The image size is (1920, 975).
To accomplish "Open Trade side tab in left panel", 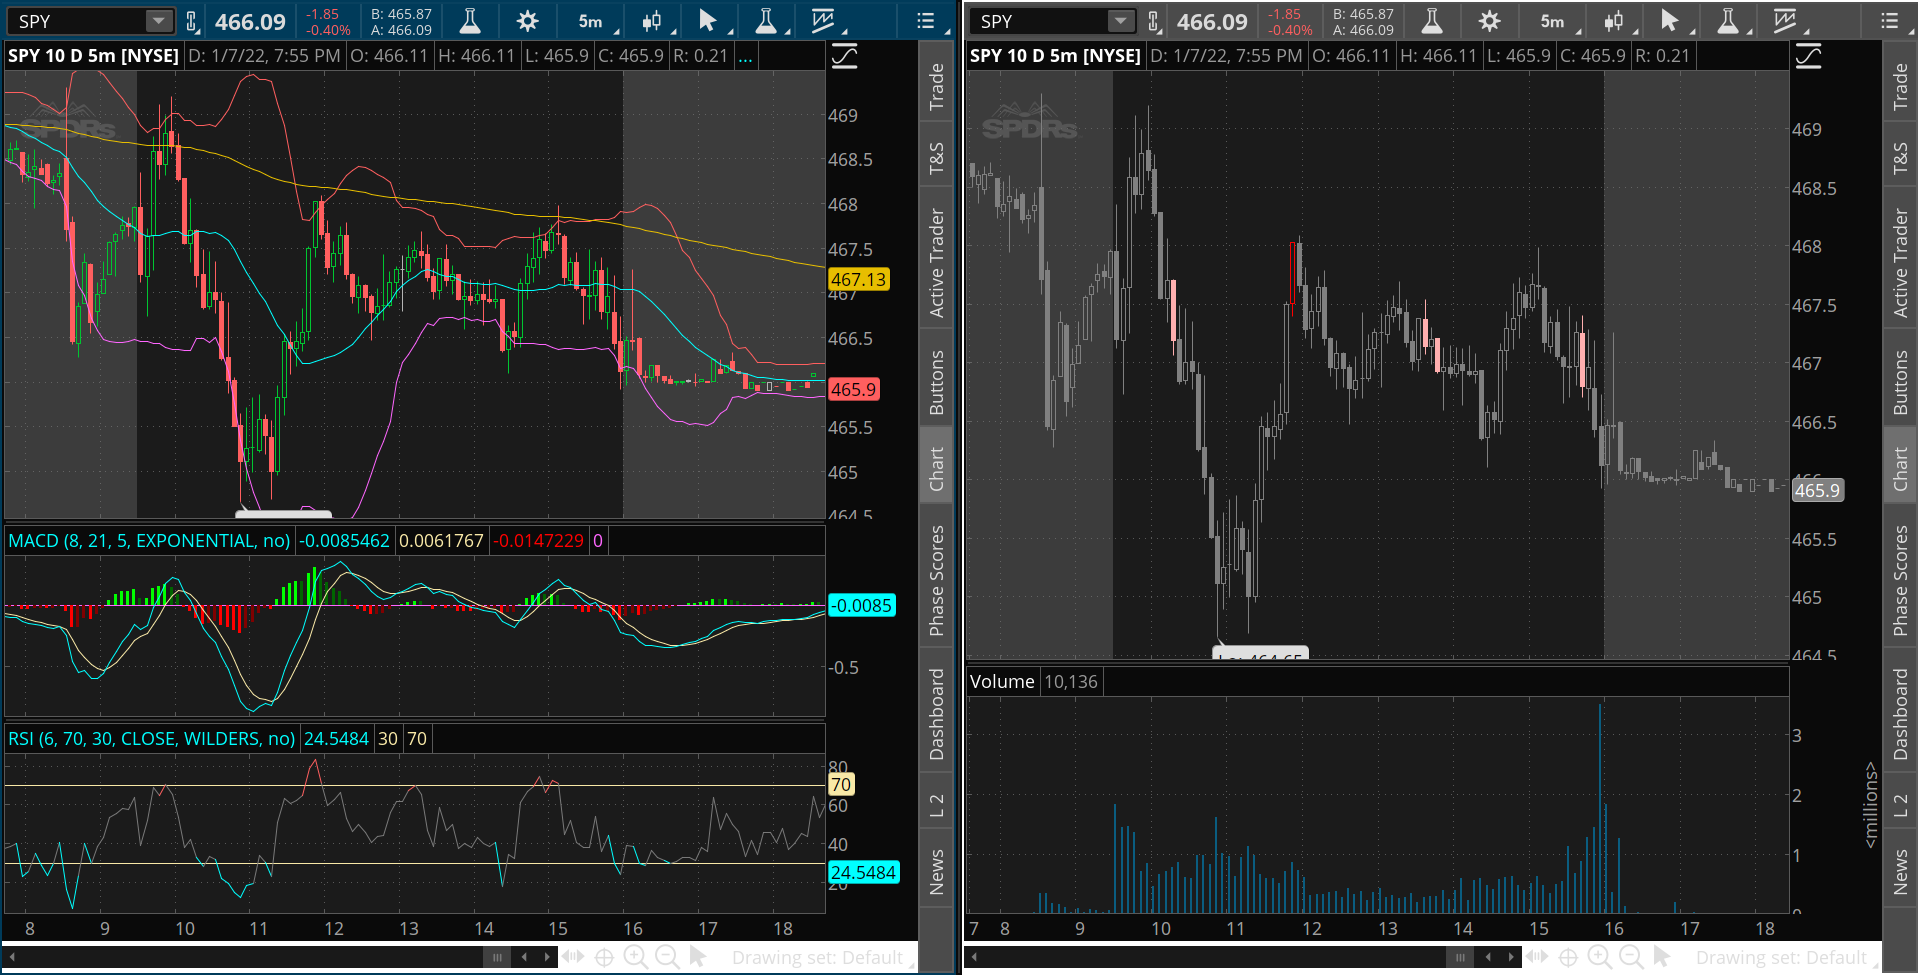I will (937, 86).
